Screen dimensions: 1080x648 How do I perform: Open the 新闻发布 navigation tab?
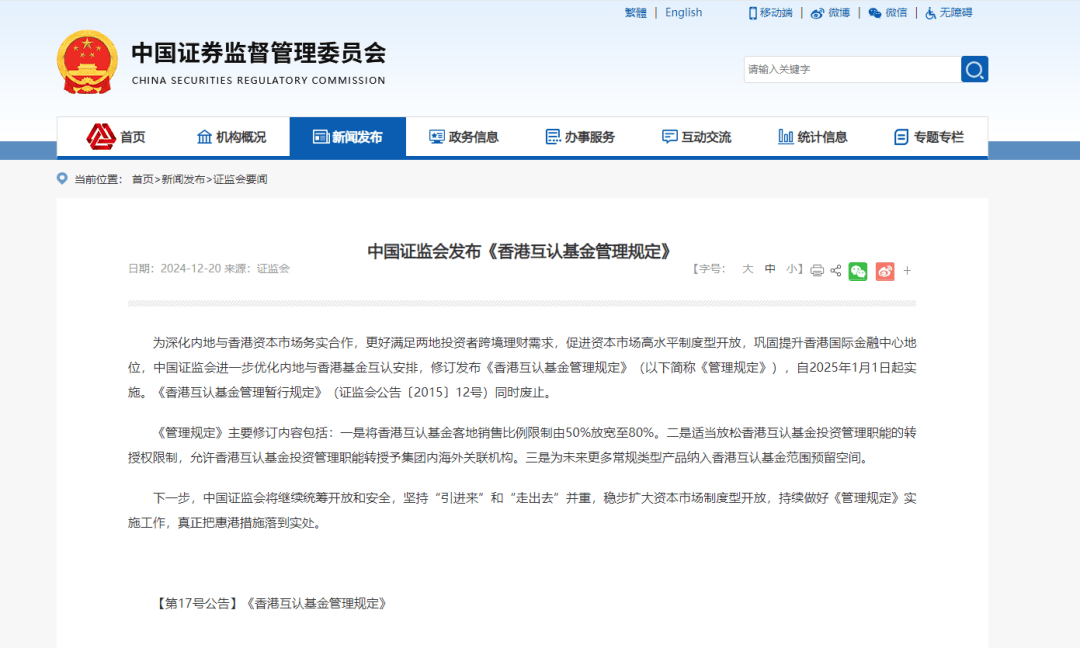[348, 137]
